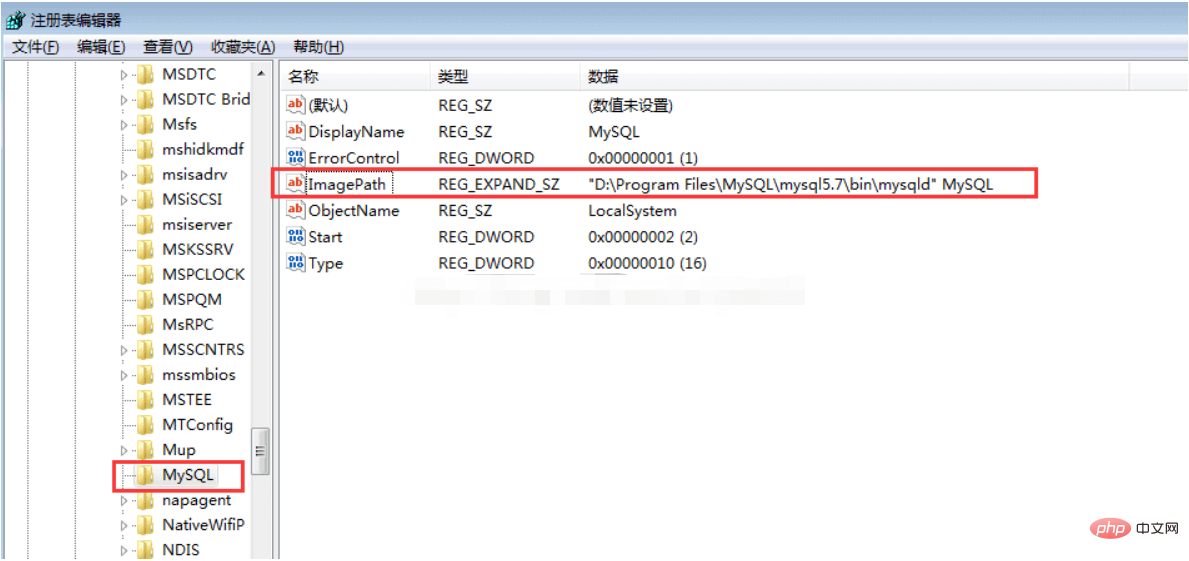Expand the Msfs tree node

(x=124, y=125)
